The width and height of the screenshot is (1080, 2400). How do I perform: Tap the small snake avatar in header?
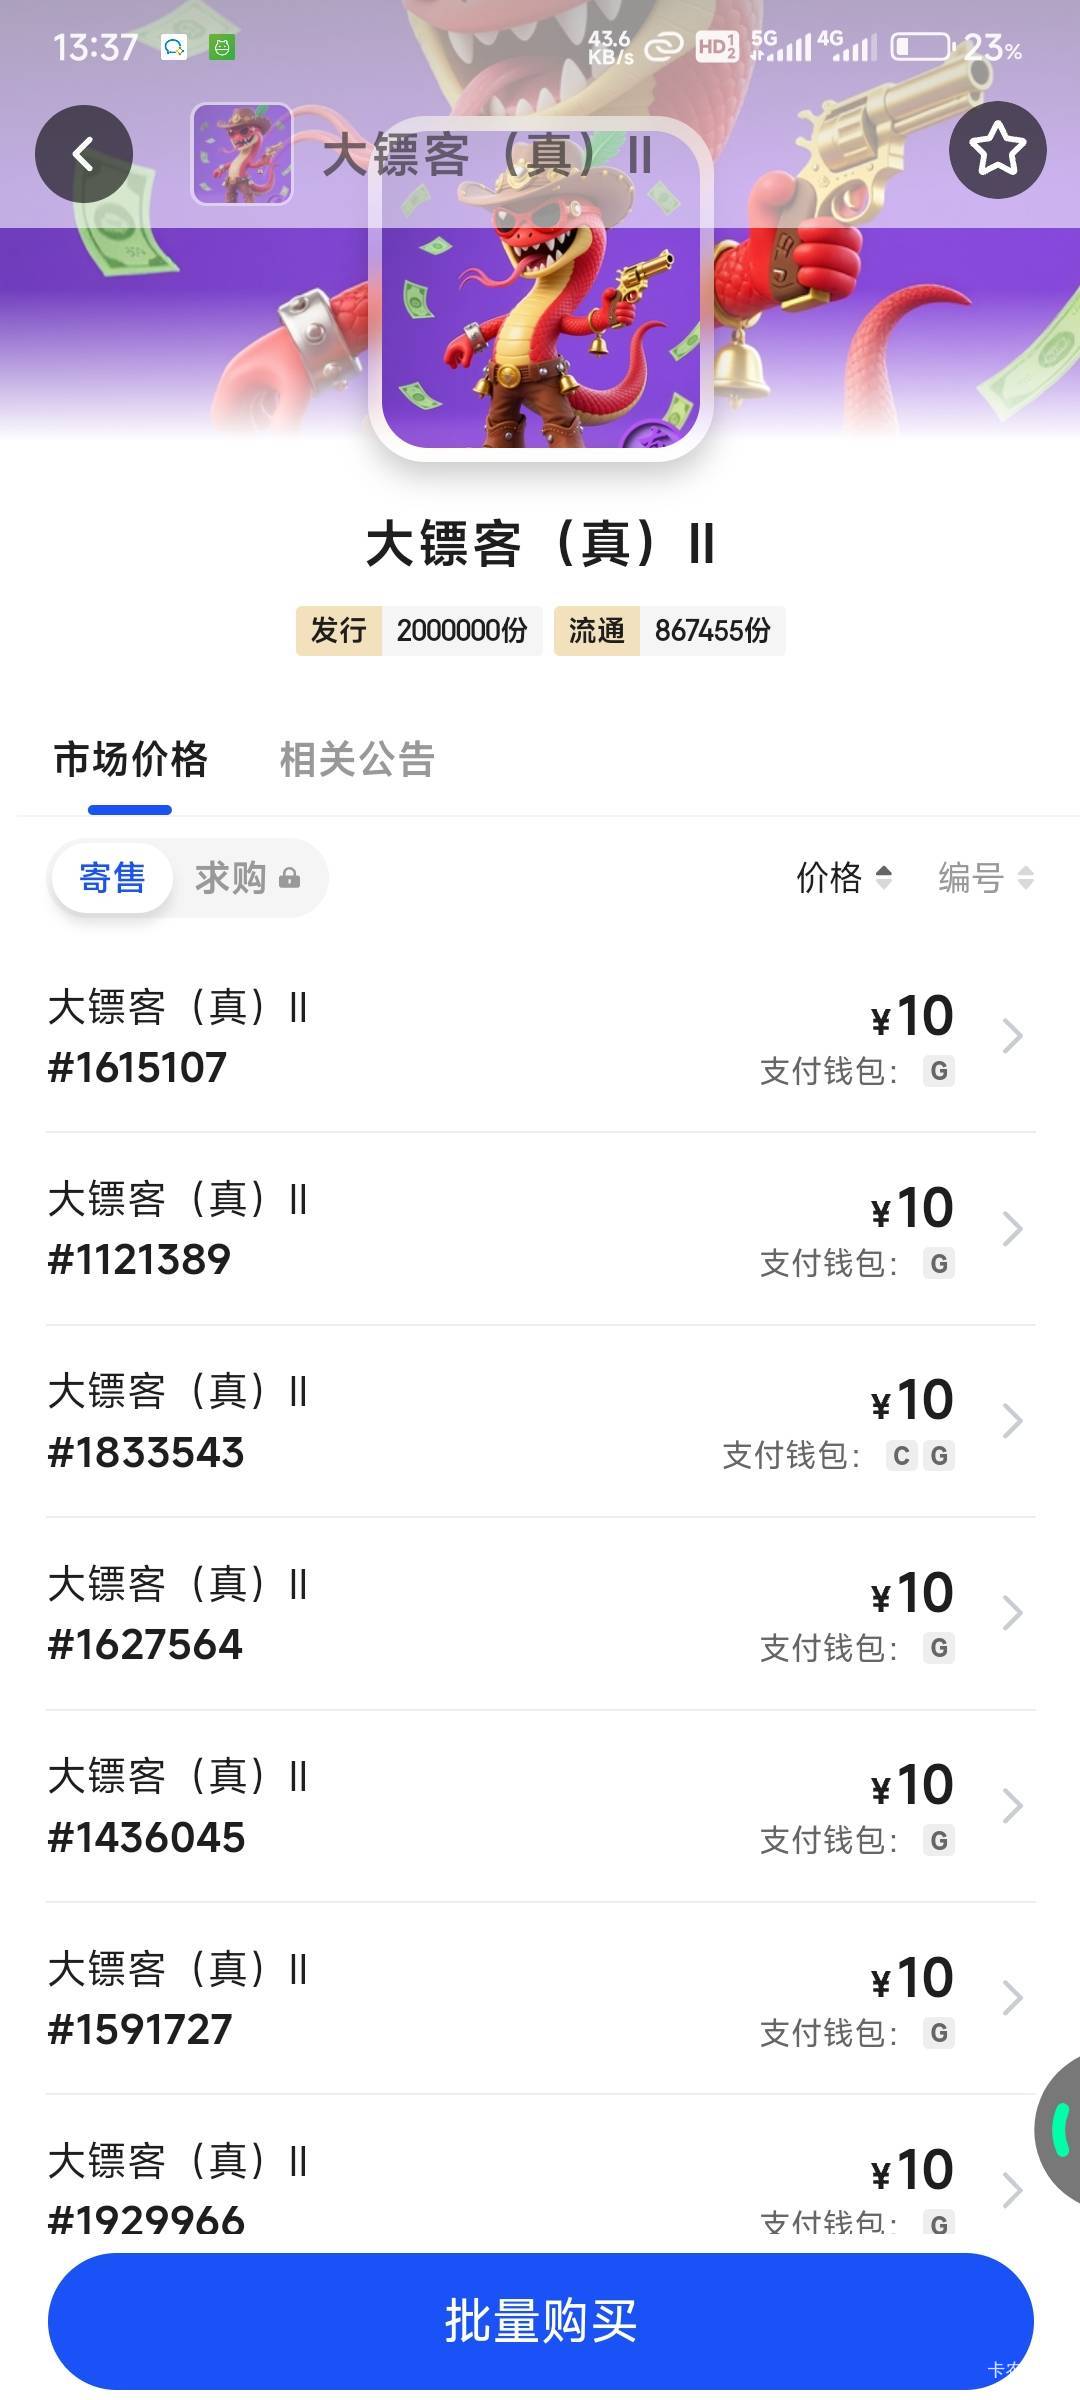(x=242, y=154)
